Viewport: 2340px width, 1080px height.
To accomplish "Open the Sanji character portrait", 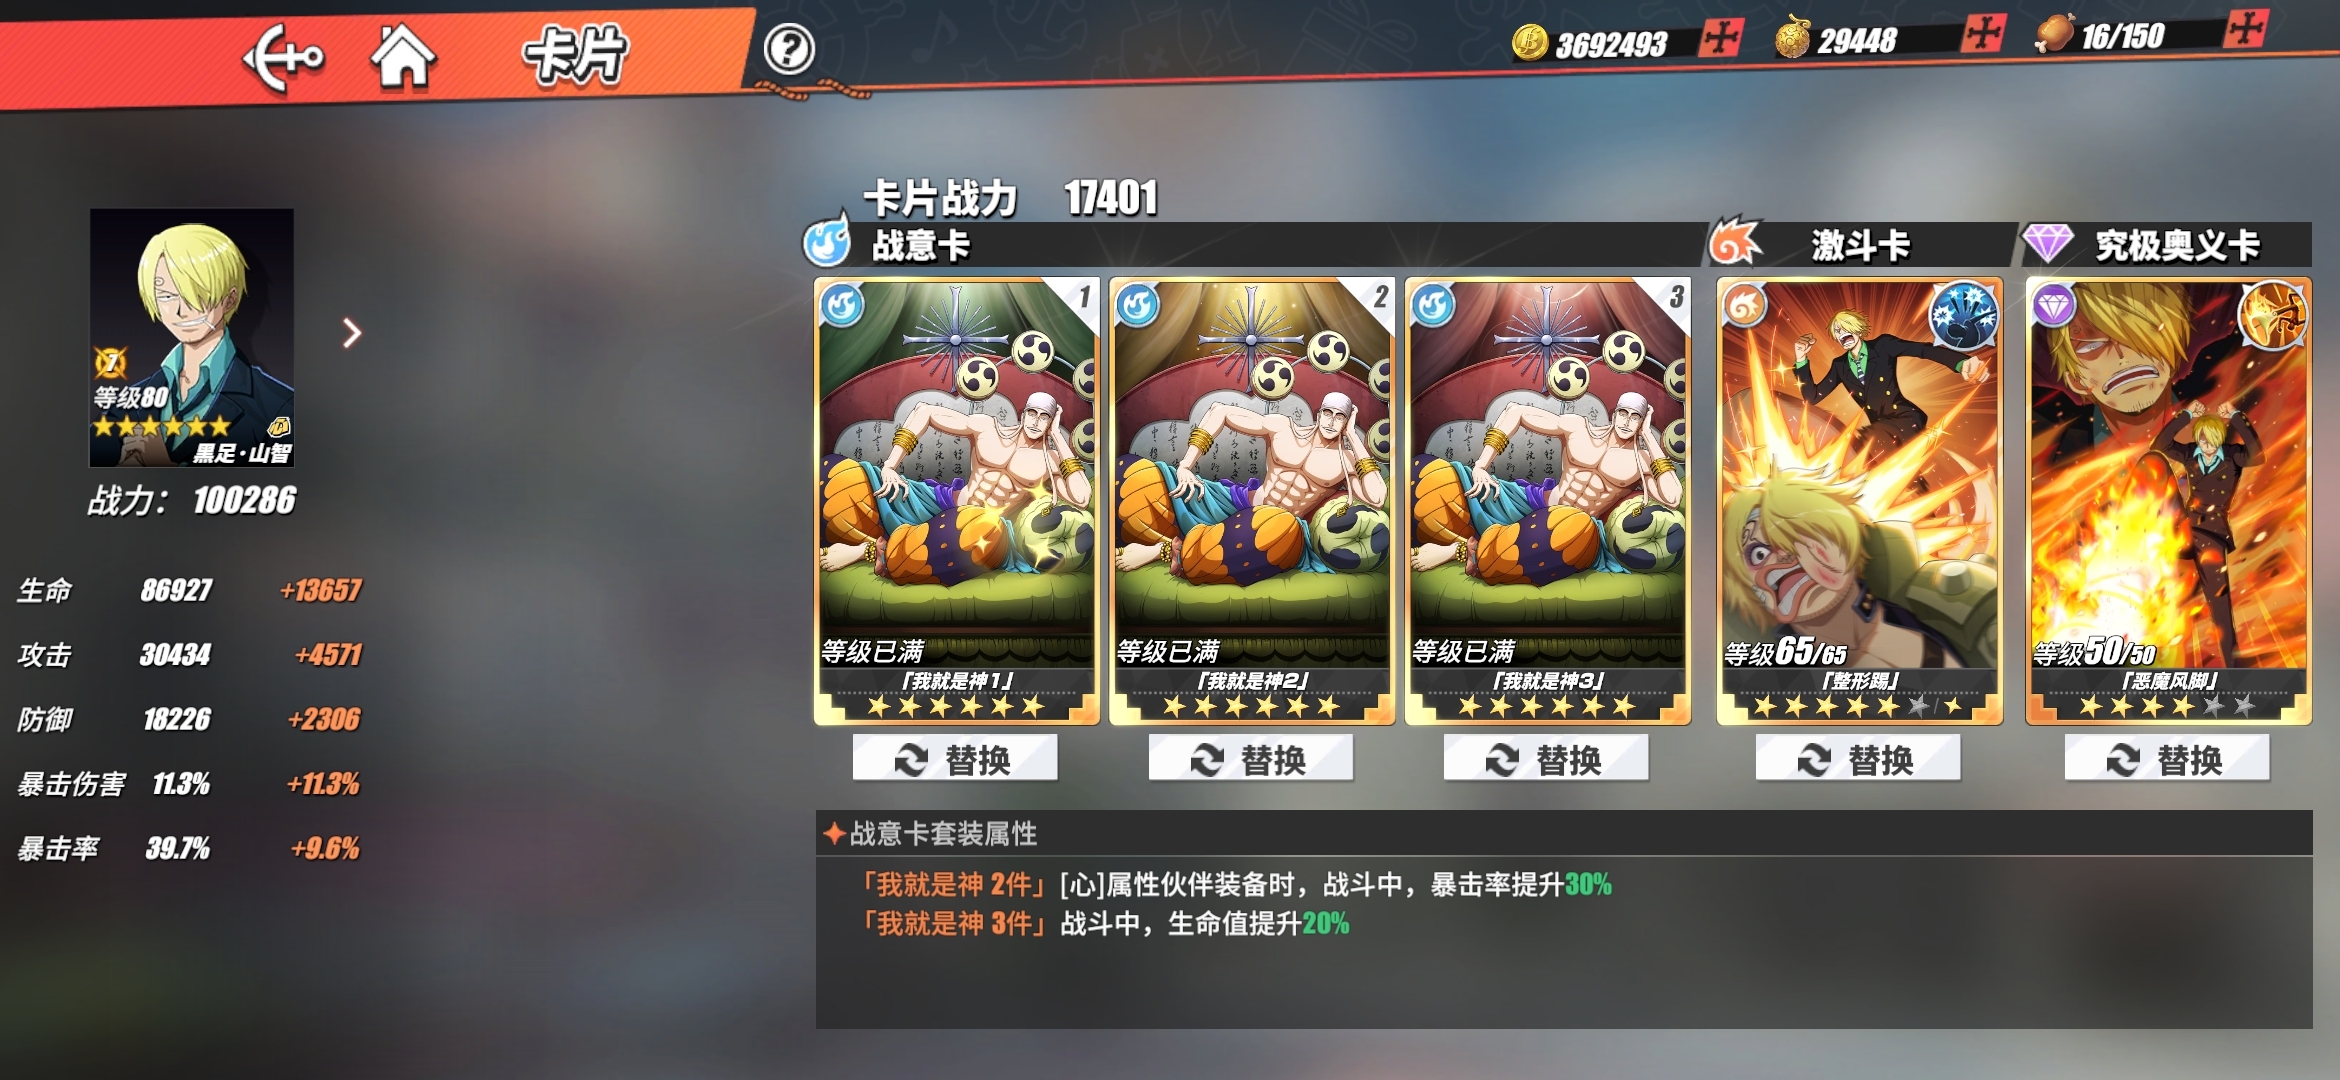I will point(192,338).
